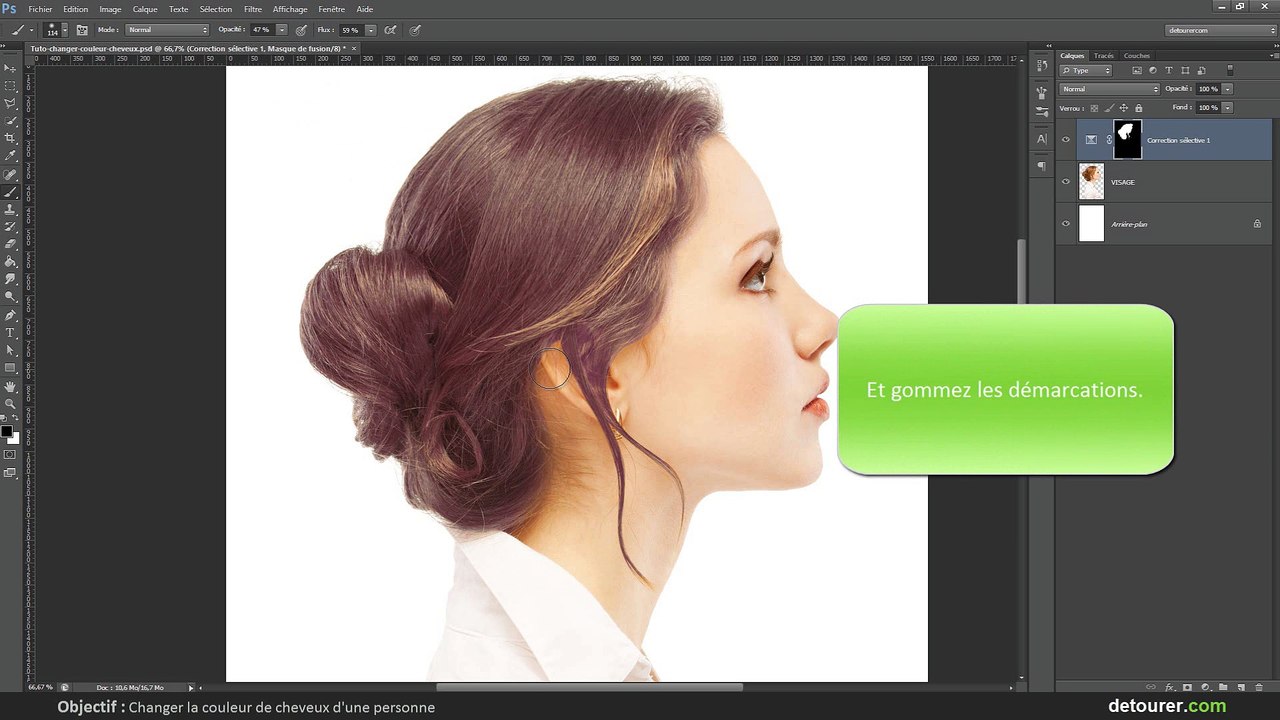The image size is (1280, 720).
Task: Open layer Fond dropdown arrow
Action: point(1227,107)
